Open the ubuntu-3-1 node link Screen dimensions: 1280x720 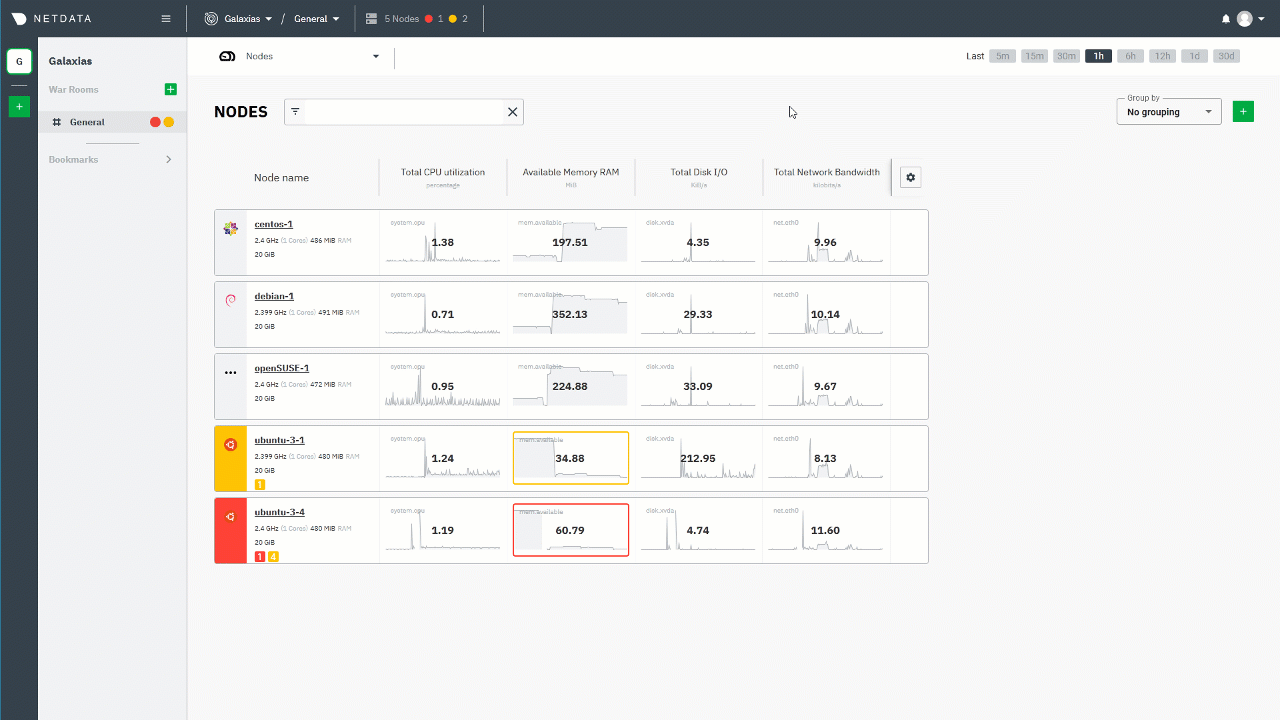tap(280, 440)
